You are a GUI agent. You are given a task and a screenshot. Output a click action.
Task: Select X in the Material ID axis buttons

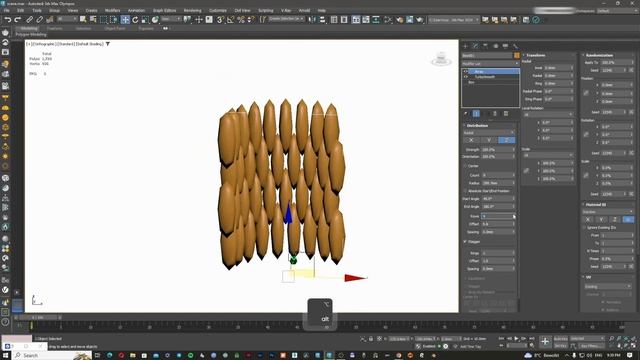click(x=588, y=220)
